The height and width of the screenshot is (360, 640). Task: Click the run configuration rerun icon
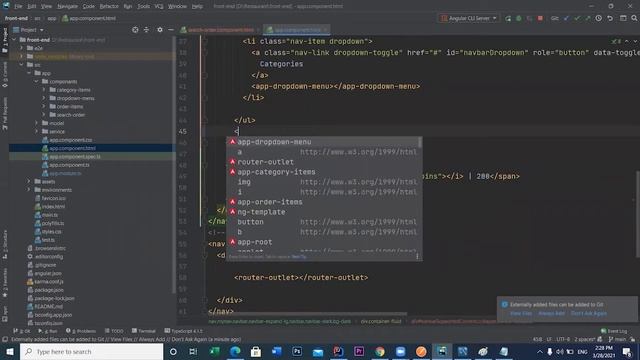[x=508, y=18]
